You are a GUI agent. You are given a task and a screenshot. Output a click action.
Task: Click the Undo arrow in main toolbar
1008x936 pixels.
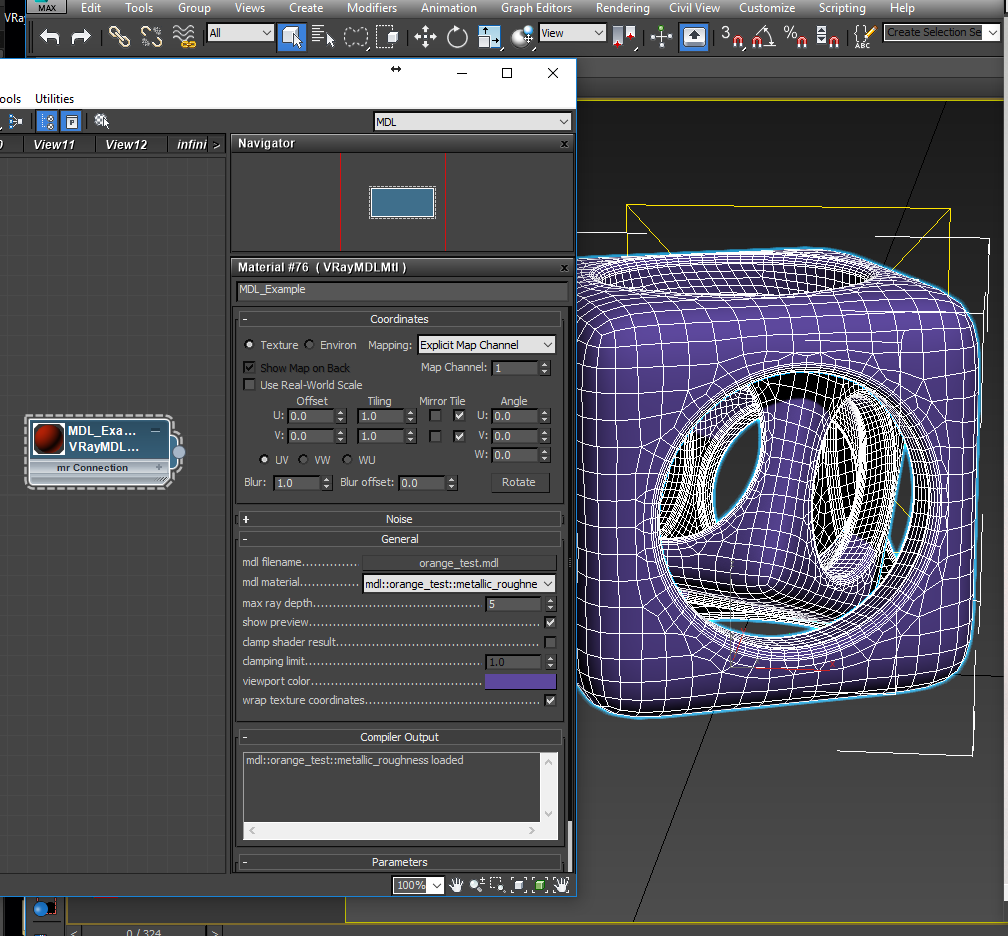click(50, 37)
